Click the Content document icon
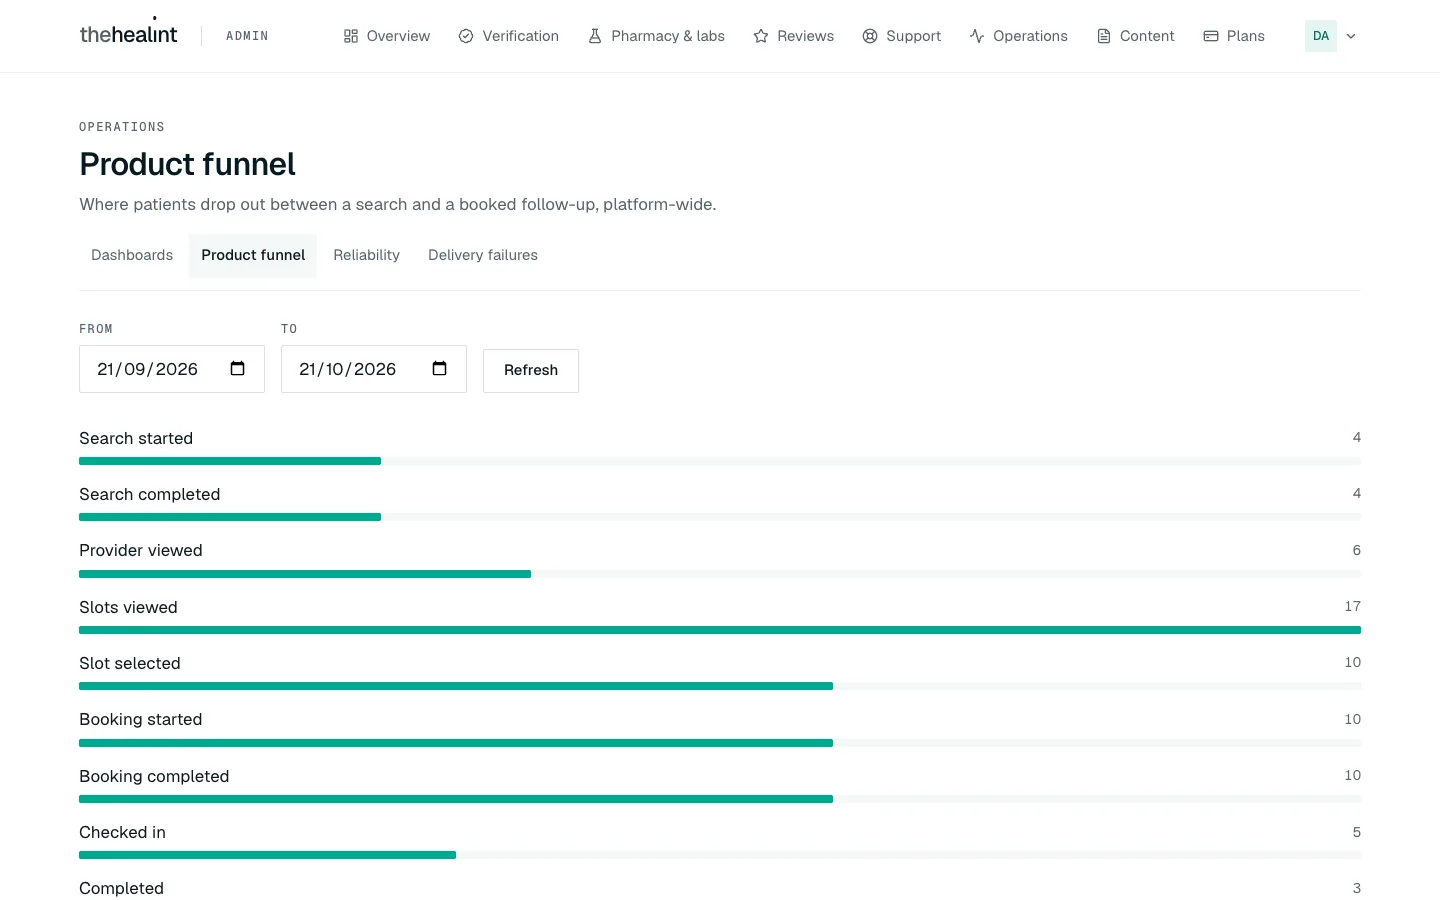The width and height of the screenshot is (1440, 900). 1104,36
